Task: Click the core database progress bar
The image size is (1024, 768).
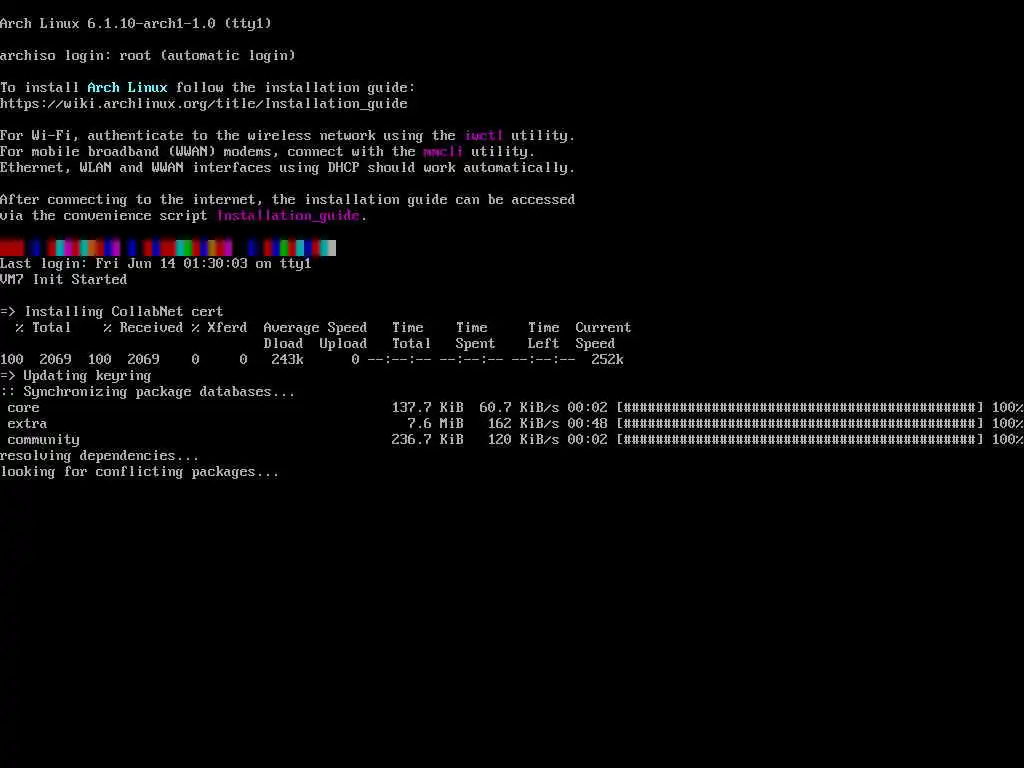Action: [800, 408]
